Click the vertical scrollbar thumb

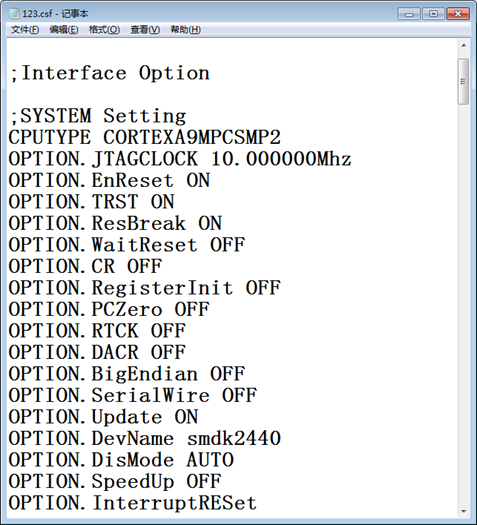(x=464, y=81)
